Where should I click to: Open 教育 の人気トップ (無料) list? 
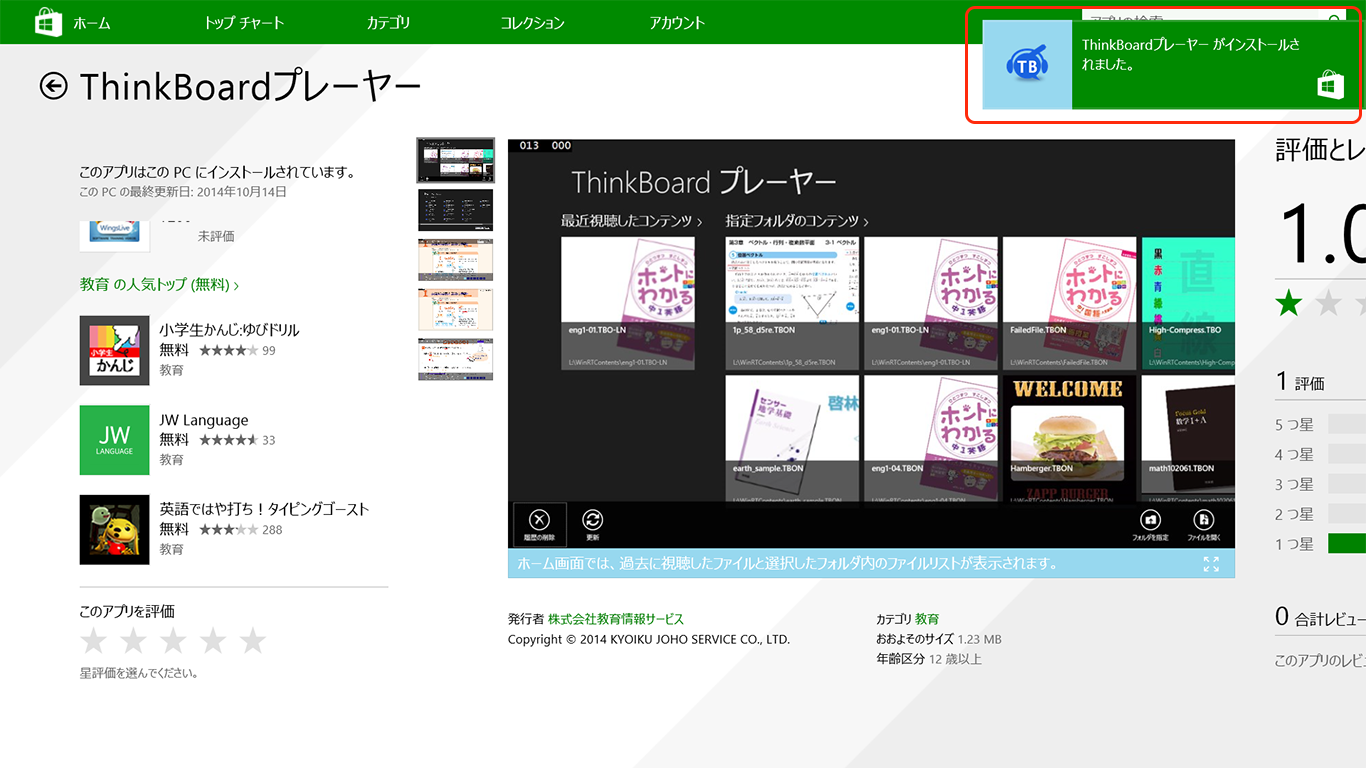(159, 285)
